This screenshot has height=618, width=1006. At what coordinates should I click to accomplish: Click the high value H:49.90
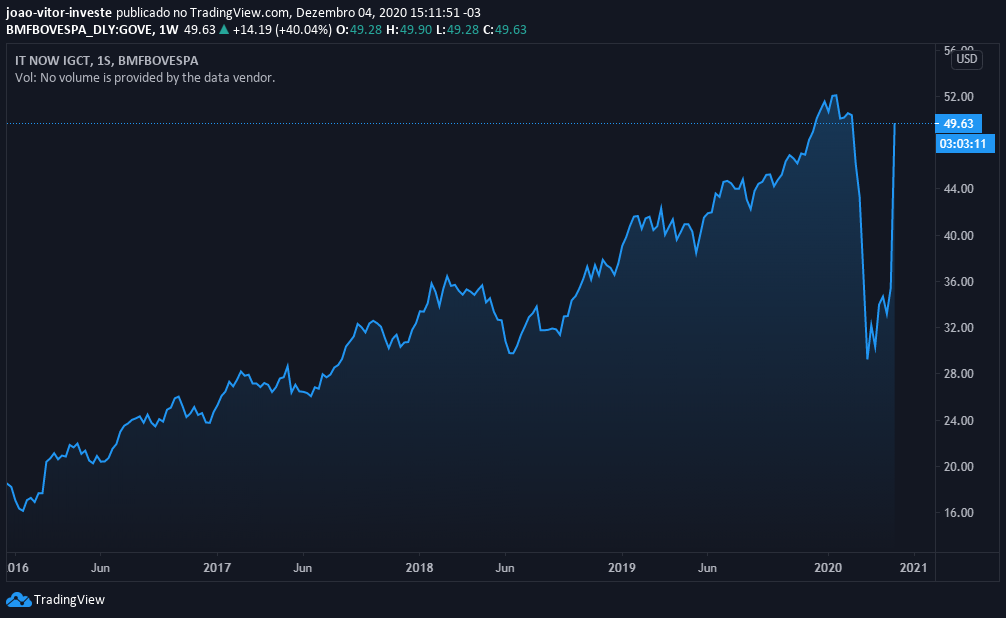[x=409, y=30]
